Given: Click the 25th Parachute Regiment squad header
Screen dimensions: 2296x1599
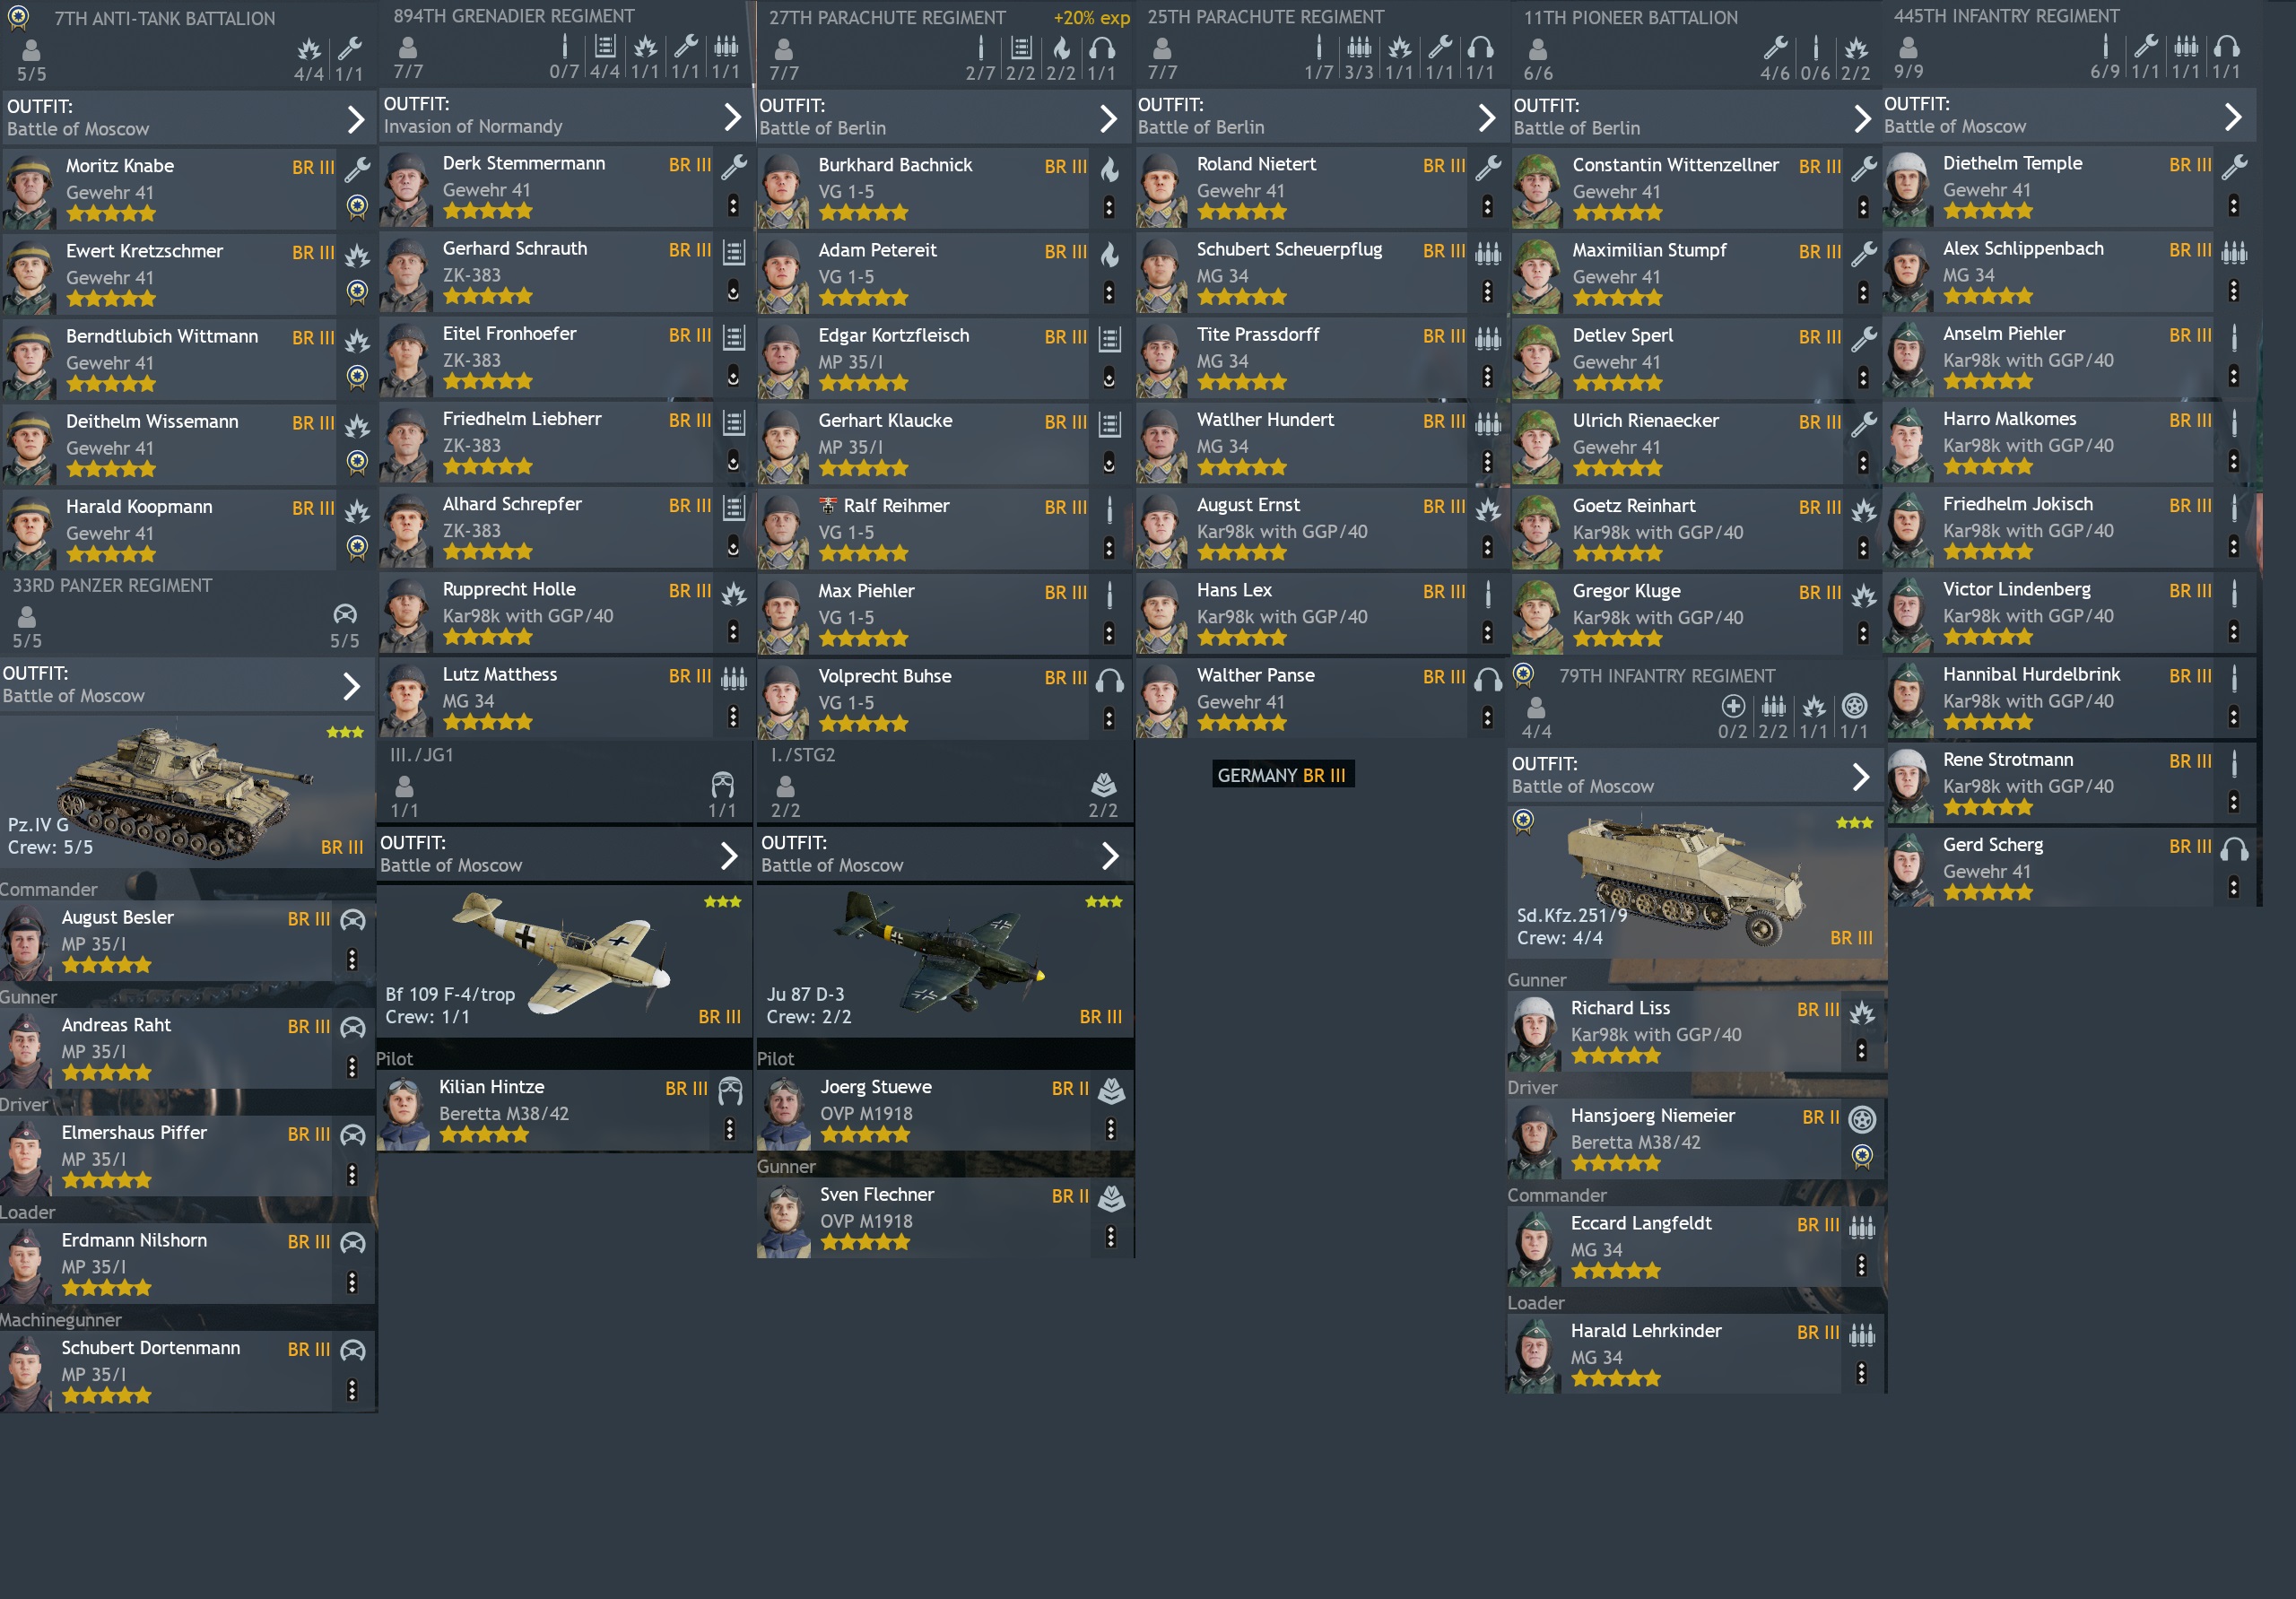Looking at the screenshot, I should pos(1320,43).
